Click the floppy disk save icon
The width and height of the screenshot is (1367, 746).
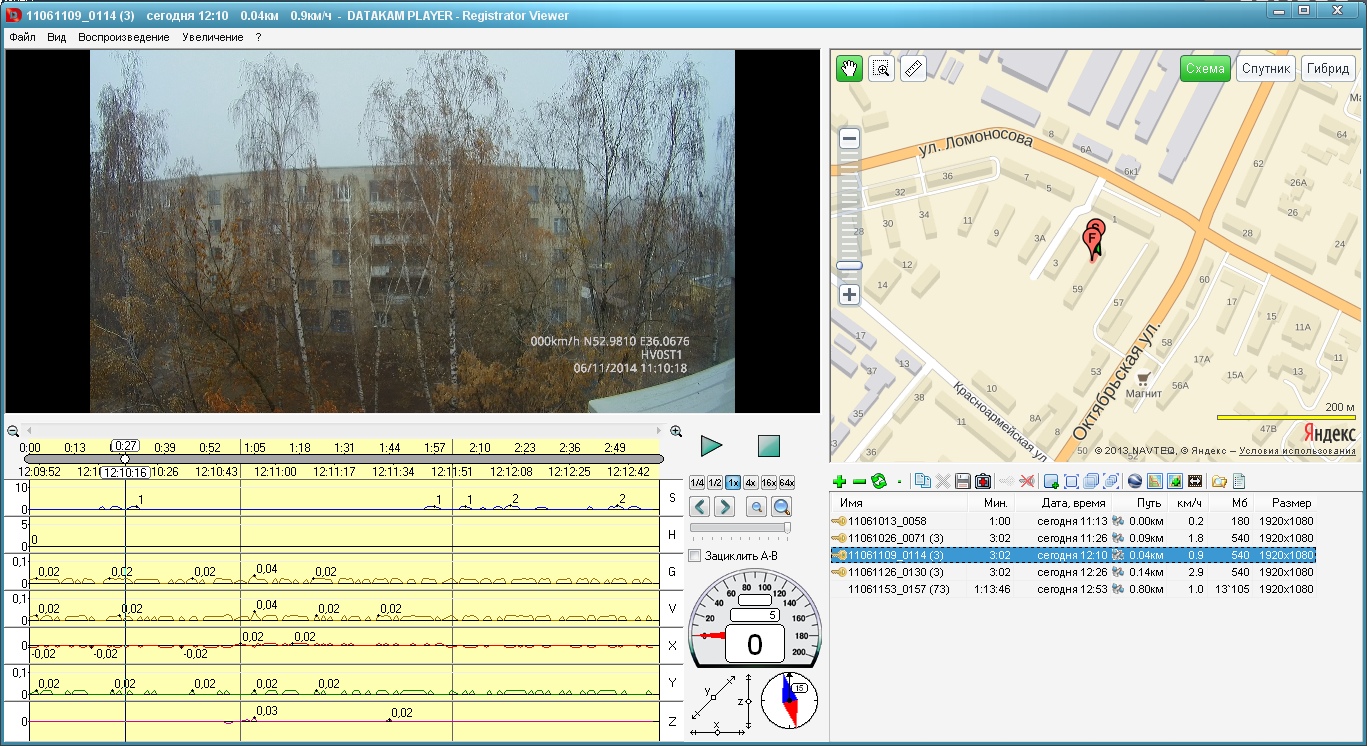(963, 482)
